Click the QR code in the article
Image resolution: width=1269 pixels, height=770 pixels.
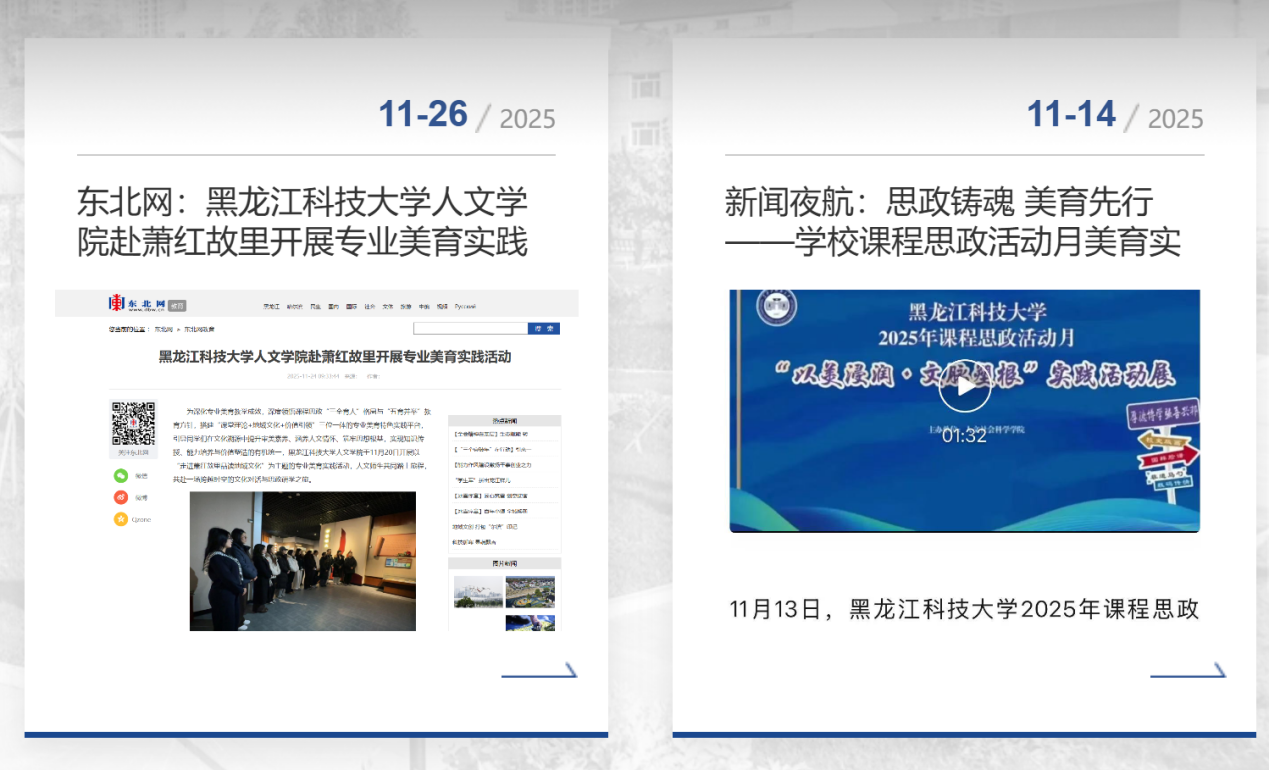[x=133, y=423]
